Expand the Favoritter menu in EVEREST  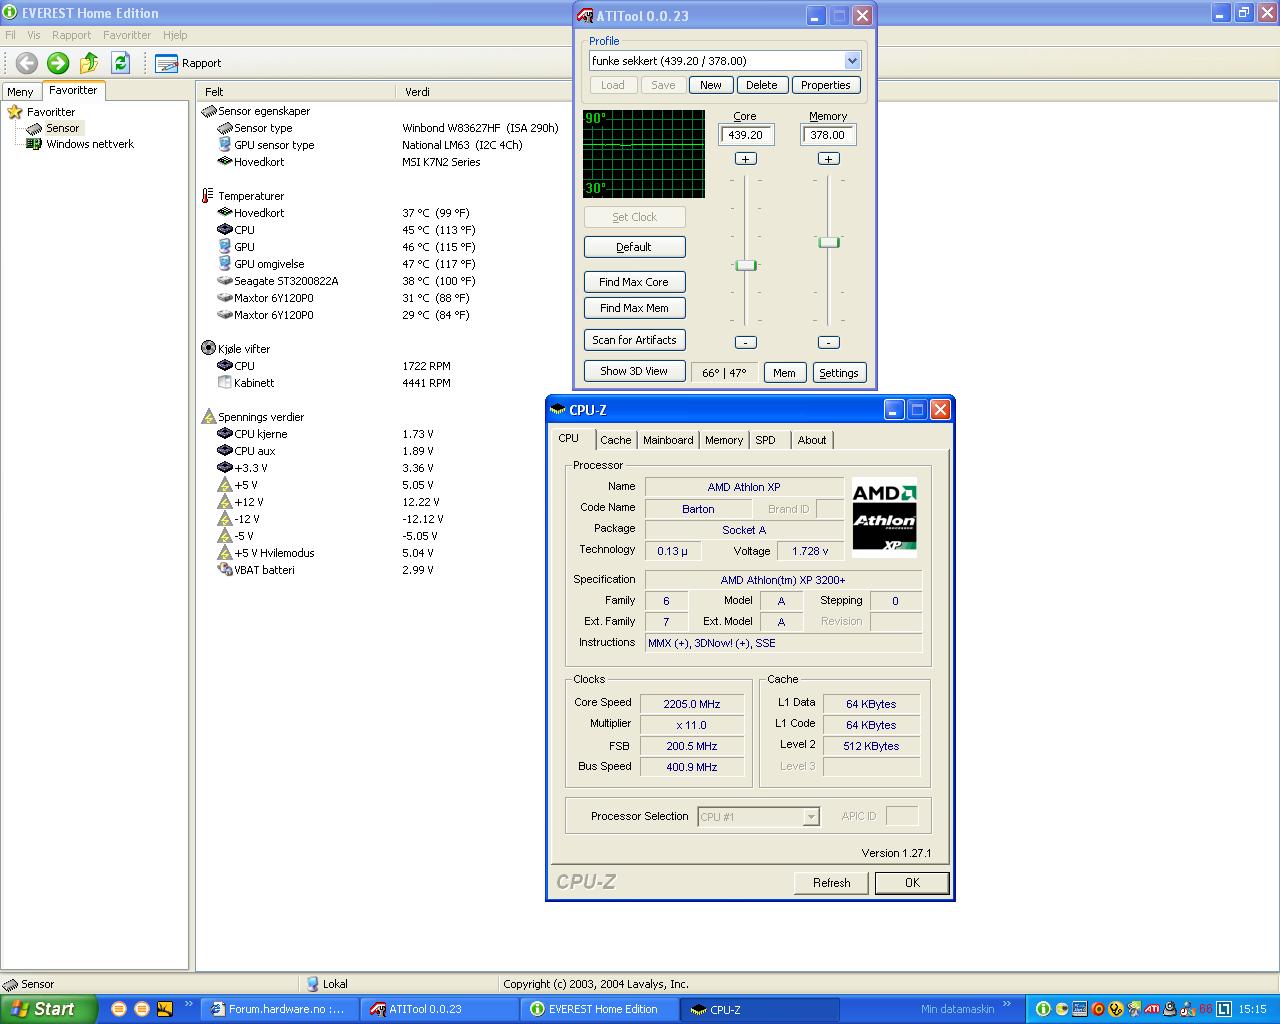click(x=127, y=35)
